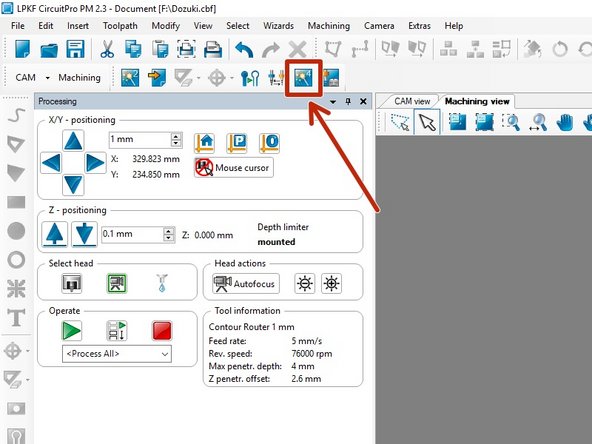Viewport: 592px width, 444px height.
Task: Click the increase light brightness icon
Action: (x=331, y=284)
